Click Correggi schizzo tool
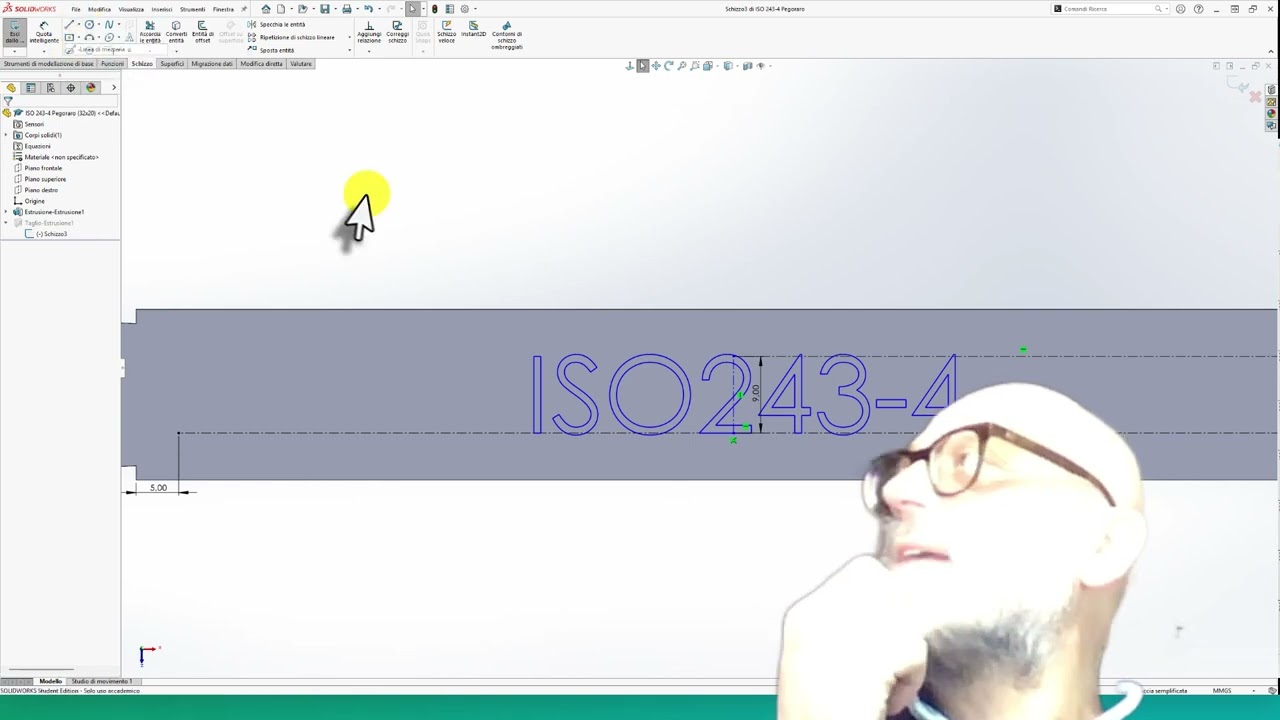The height and width of the screenshot is (720, 1280). (x=397, y=31)
